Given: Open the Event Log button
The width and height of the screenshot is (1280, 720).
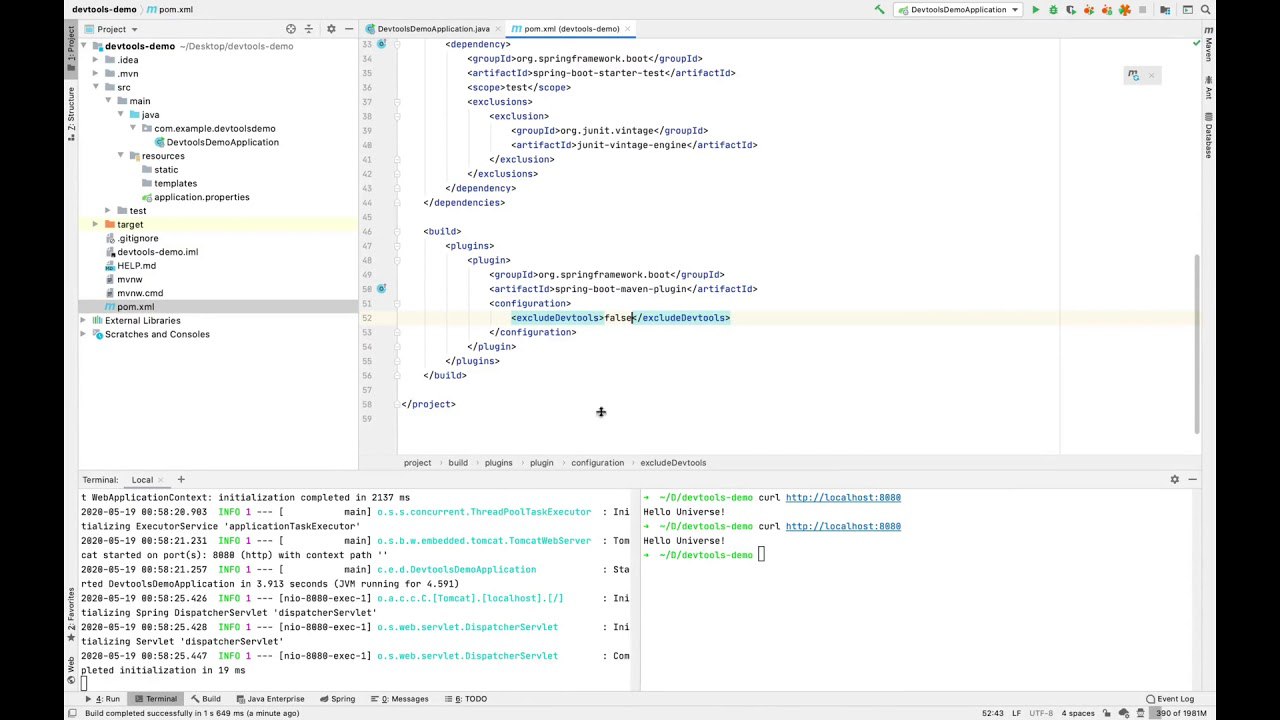Looking at the screenshot, I should click(x=1170, y=699).
